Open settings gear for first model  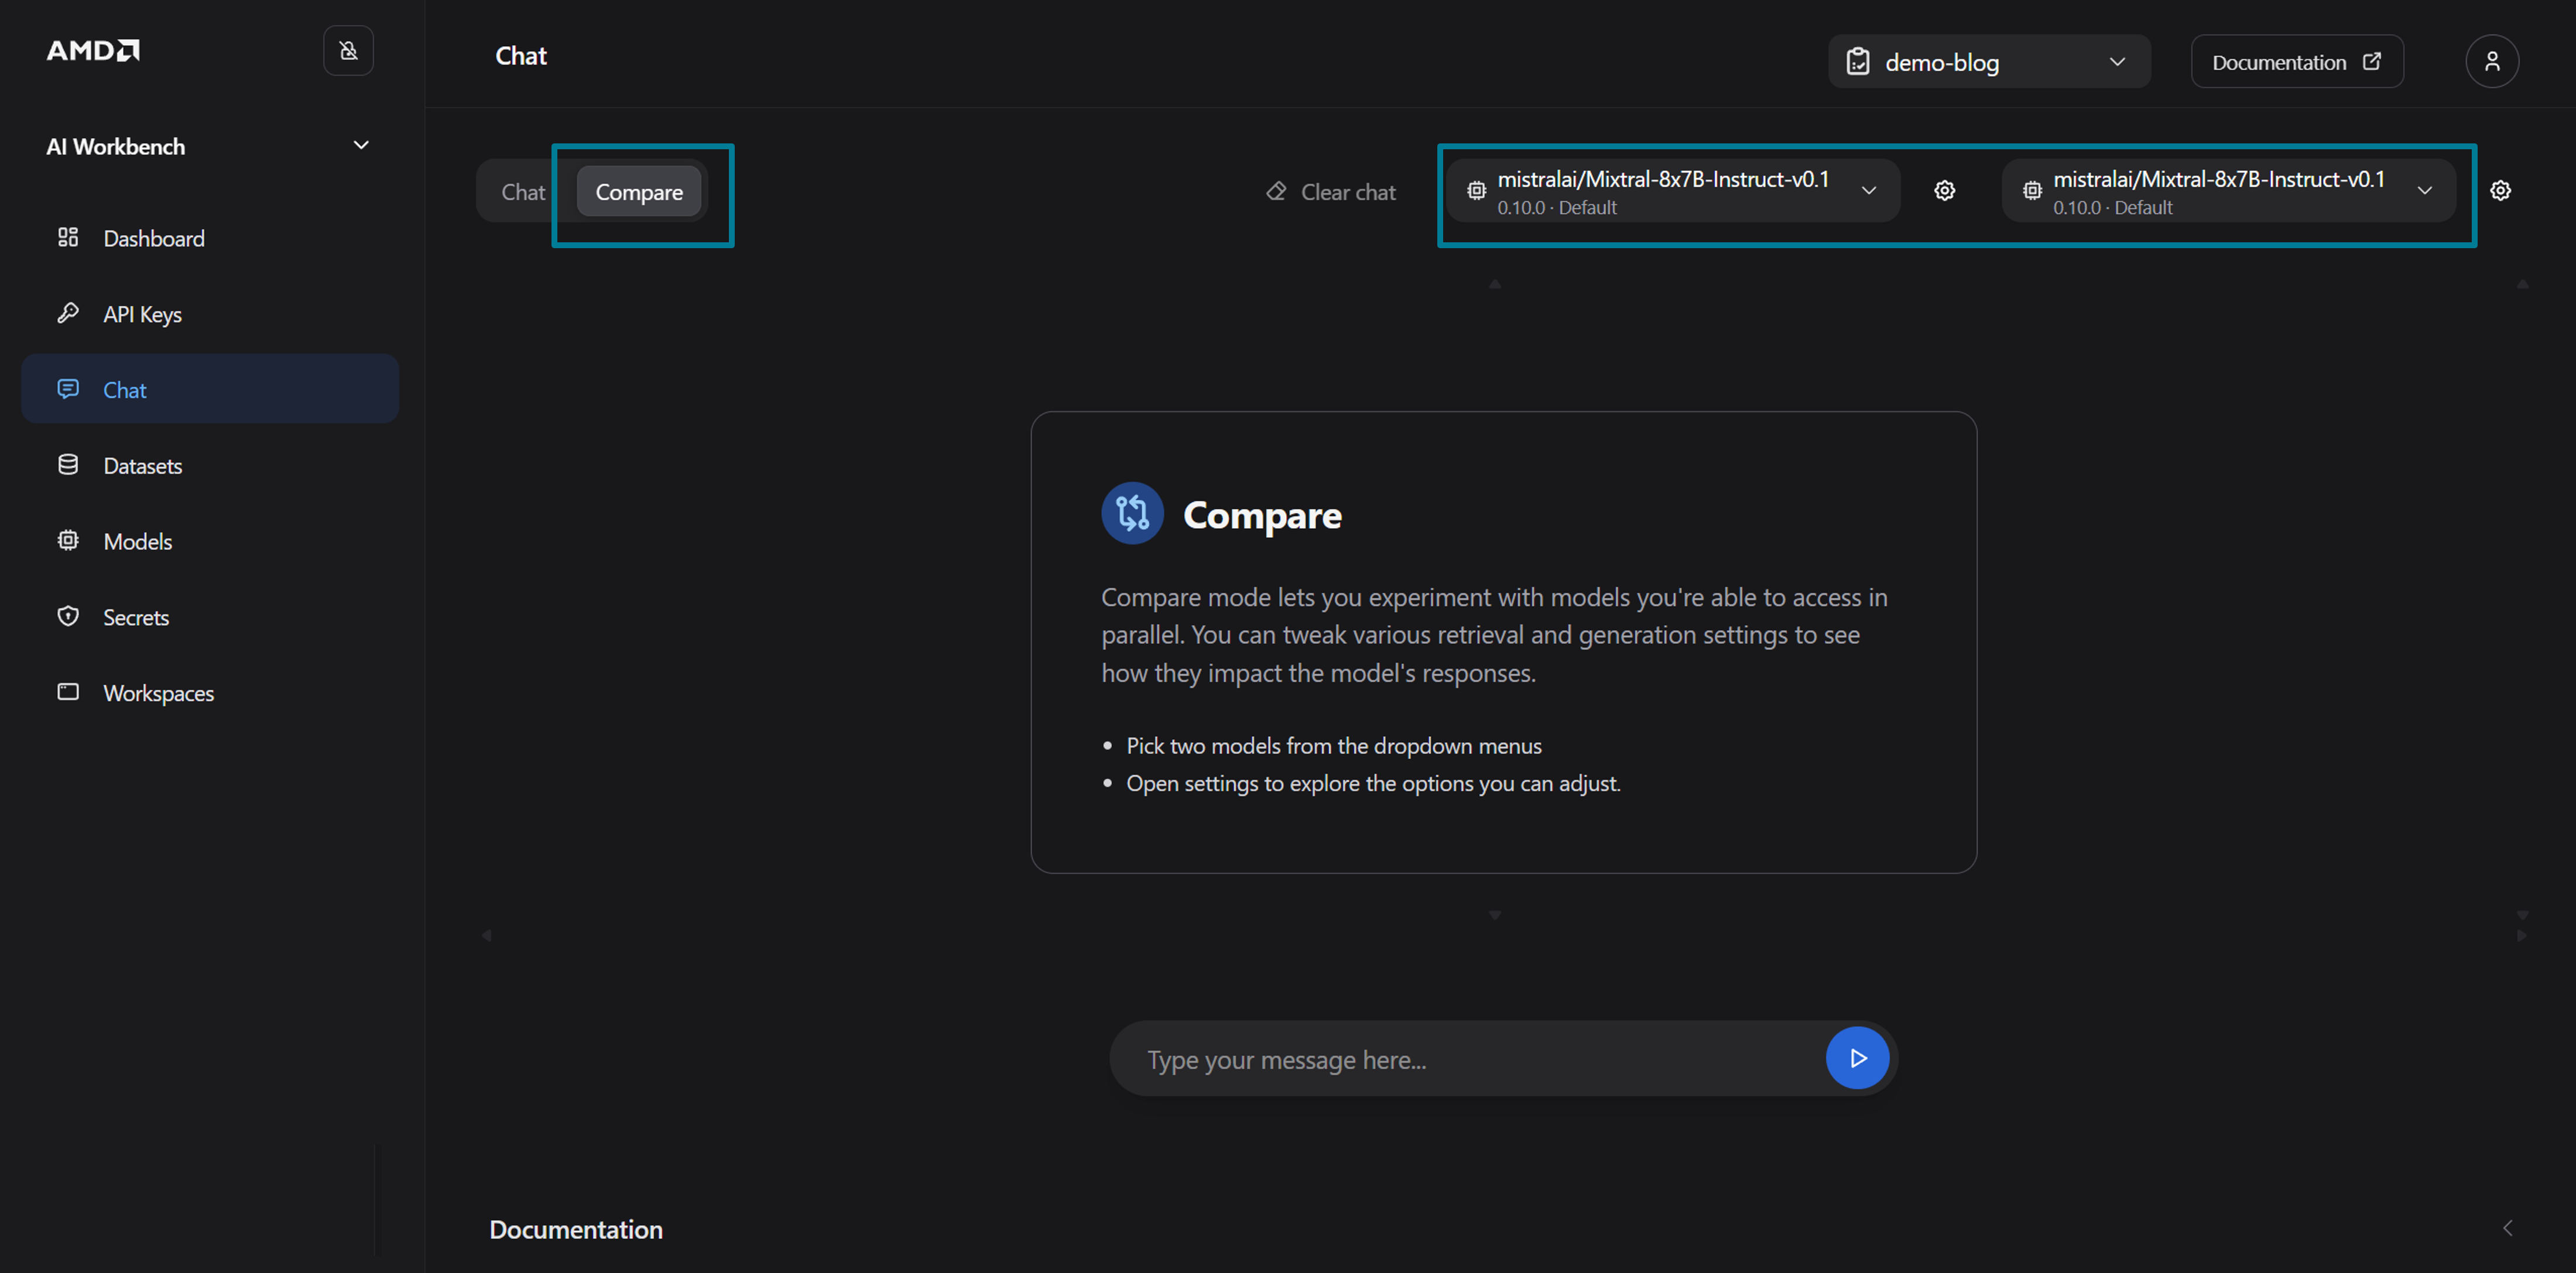[x=1944, y=191]
